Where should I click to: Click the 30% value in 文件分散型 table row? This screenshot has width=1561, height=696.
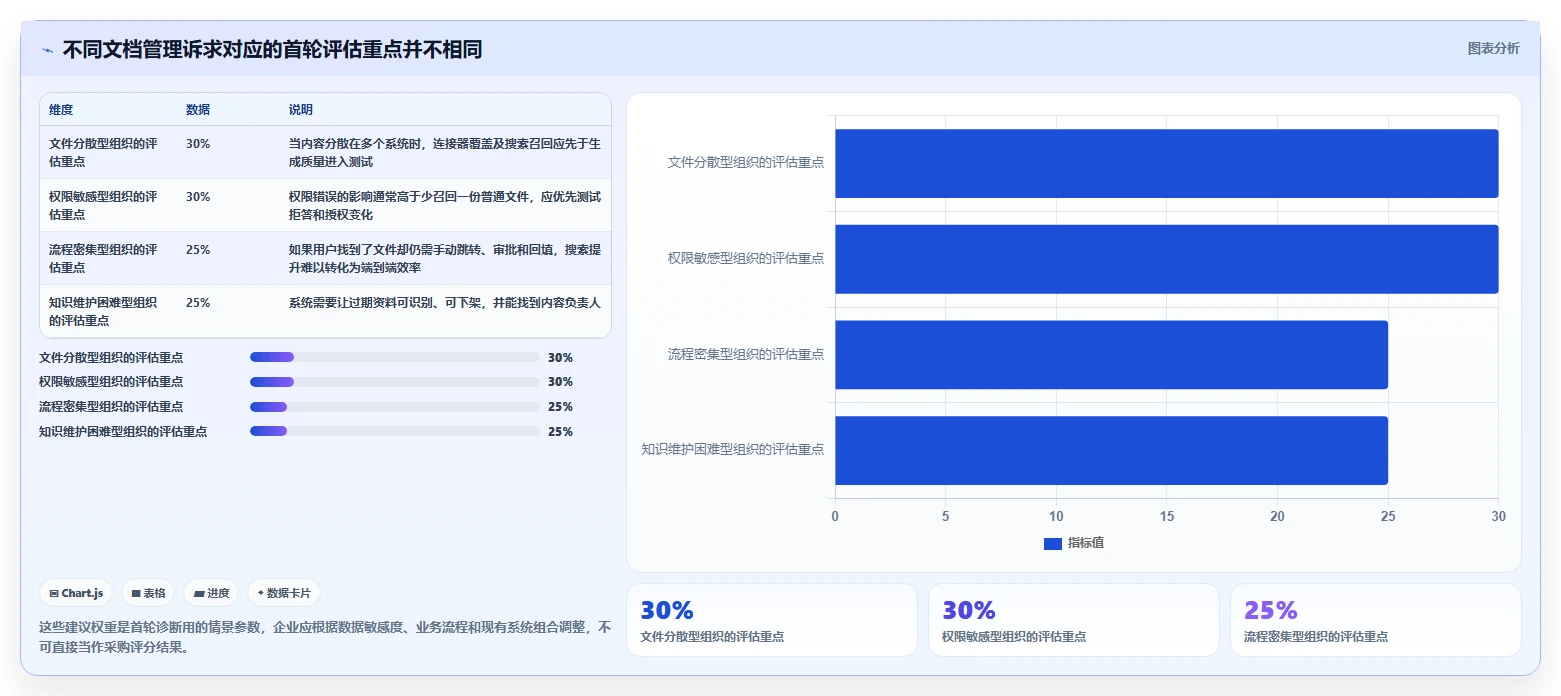198,143
